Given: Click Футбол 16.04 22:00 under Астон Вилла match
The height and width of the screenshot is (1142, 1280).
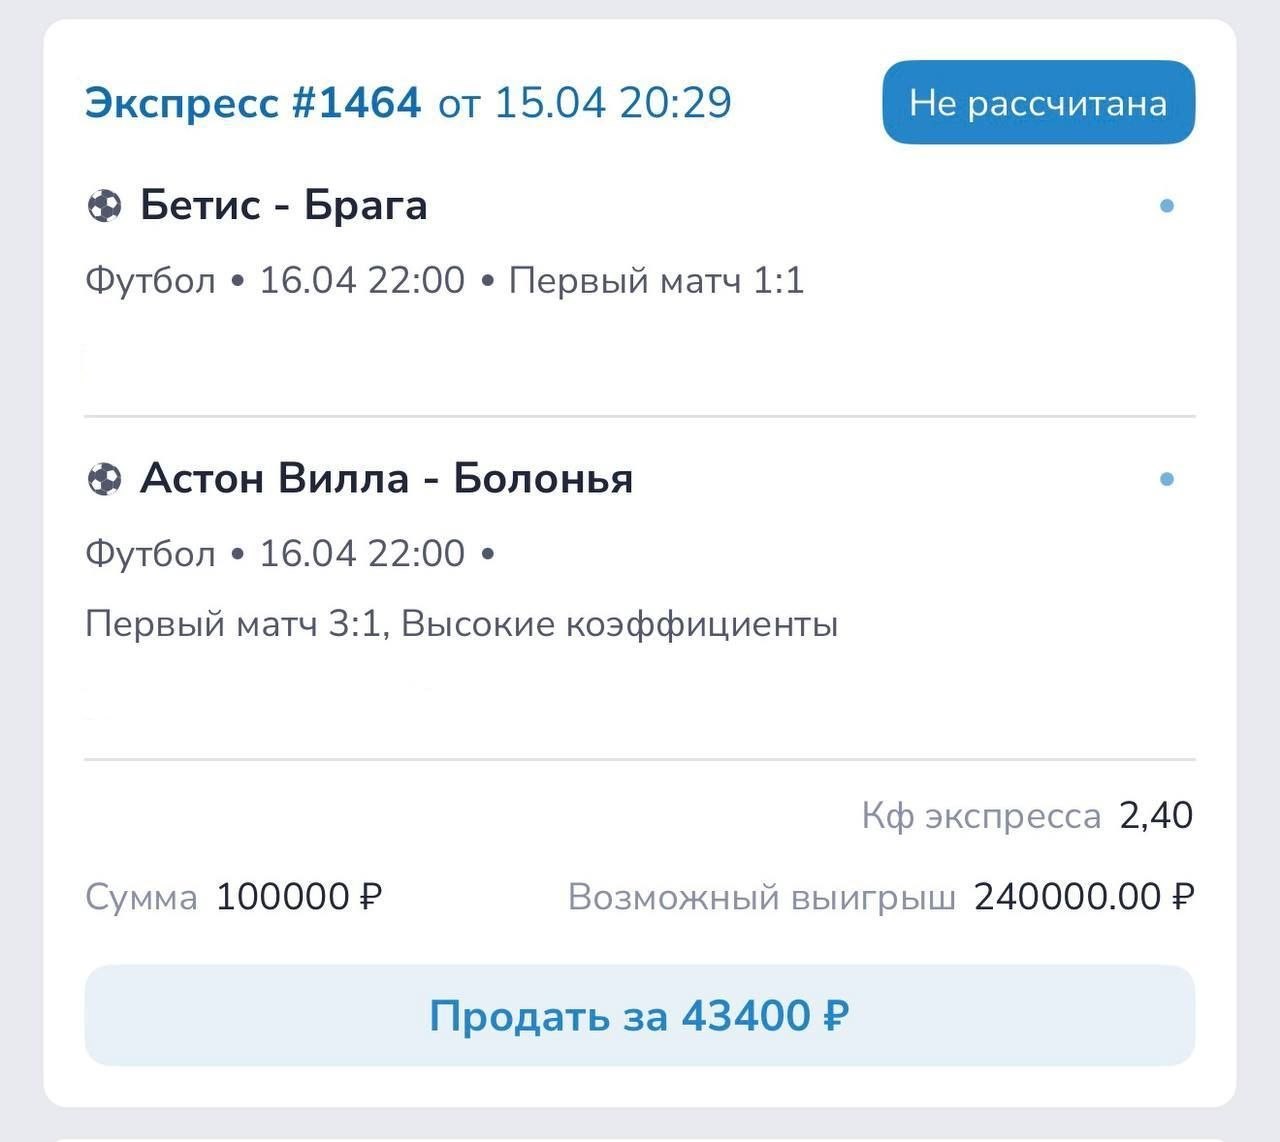Looking at the screenshot, I should point(275,554).
